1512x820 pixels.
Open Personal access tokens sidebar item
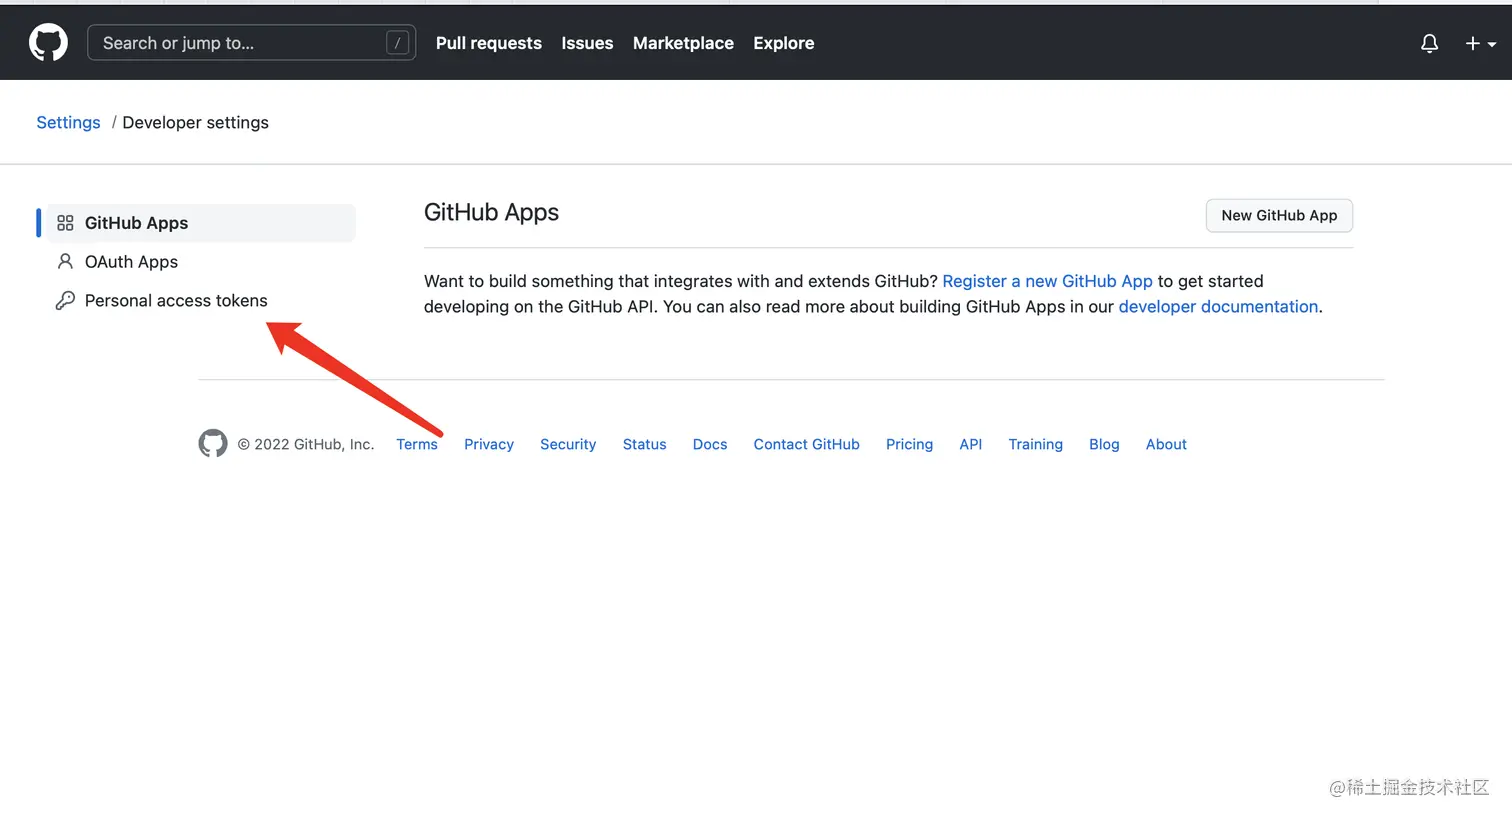tap(200, 300)
